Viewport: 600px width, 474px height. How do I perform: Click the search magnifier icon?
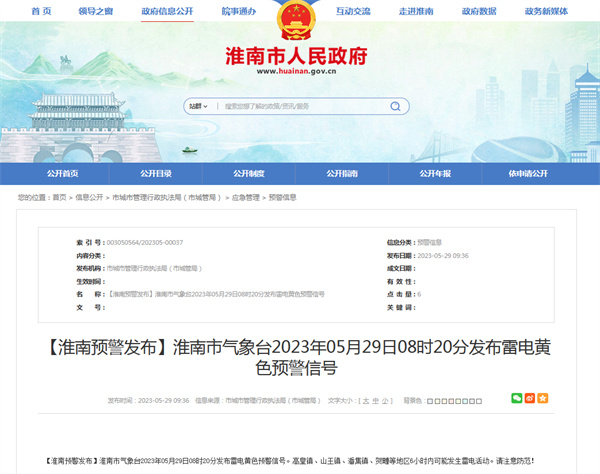[397, 106]
